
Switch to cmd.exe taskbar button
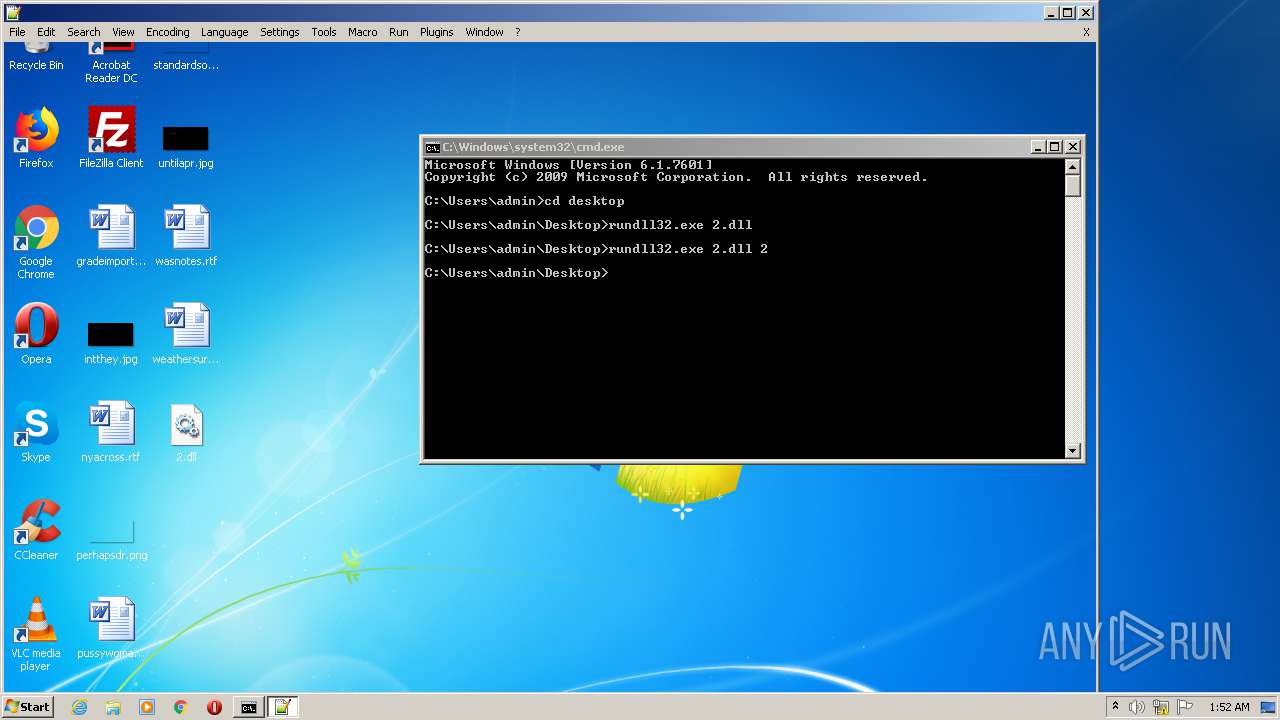coord(248,707)
